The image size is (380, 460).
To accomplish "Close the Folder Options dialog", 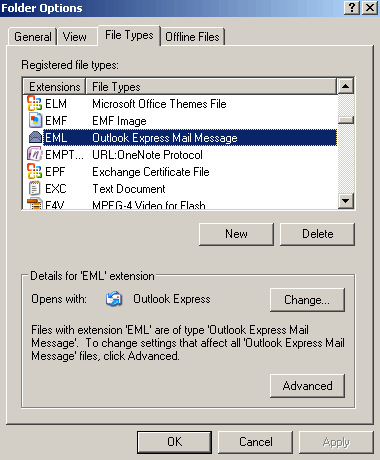I will (370, 8).
